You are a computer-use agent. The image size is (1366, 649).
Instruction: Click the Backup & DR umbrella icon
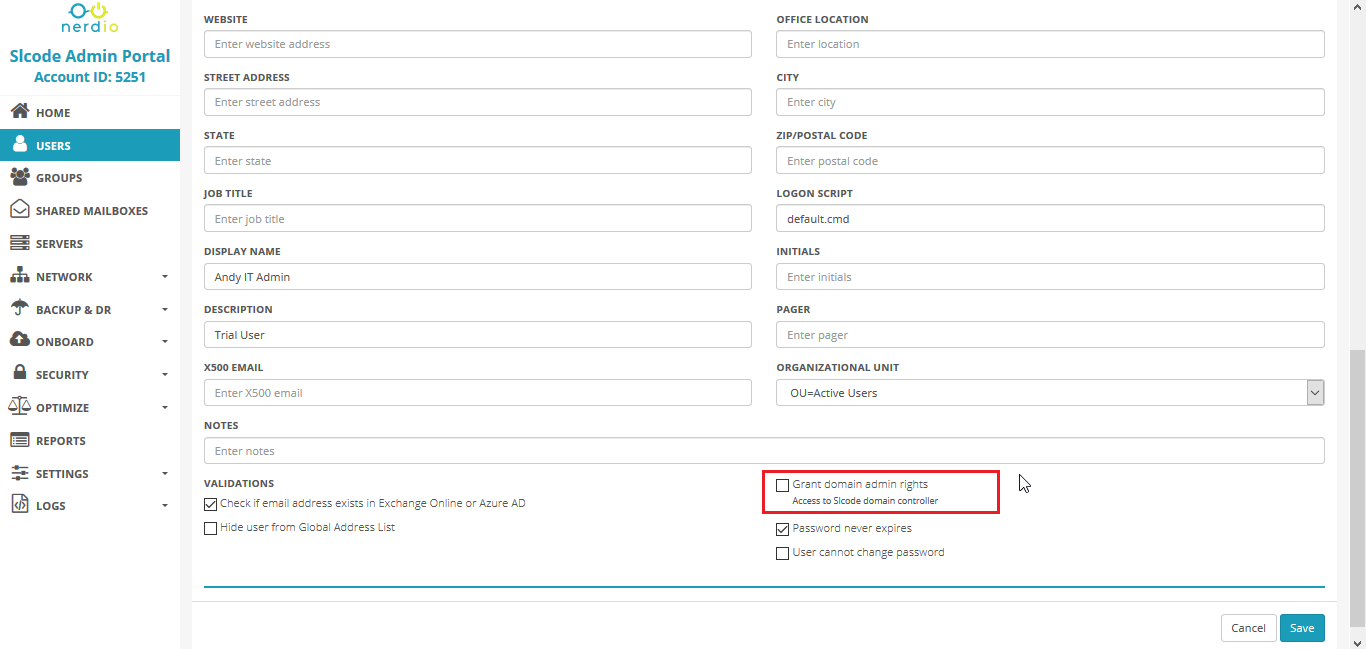point(19,309)
